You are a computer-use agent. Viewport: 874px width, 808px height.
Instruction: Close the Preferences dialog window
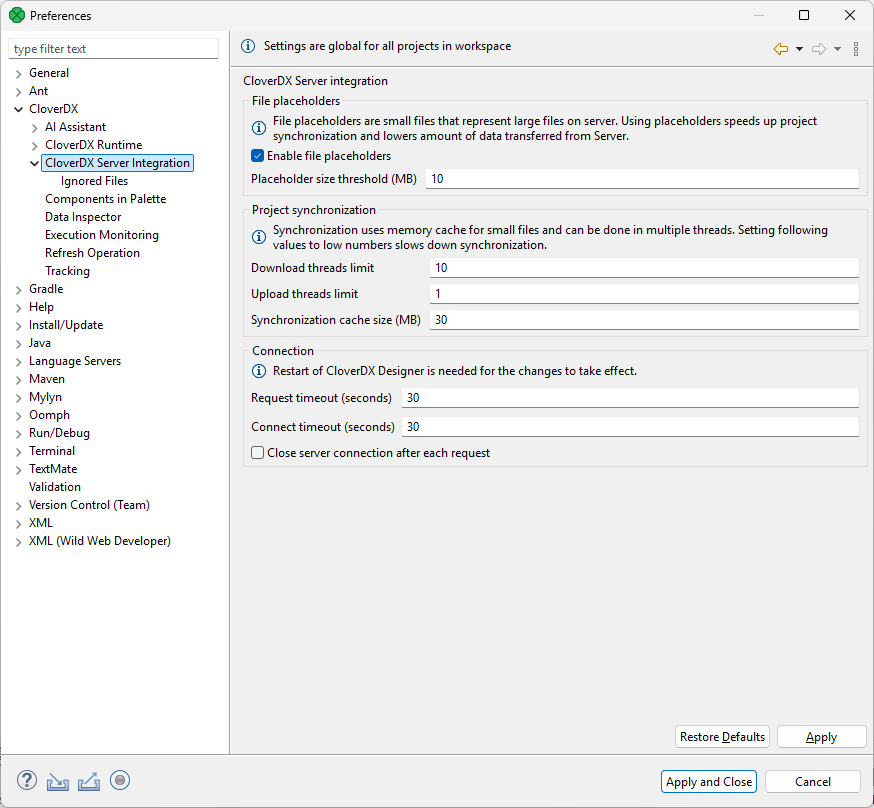[x=849, y=15]
